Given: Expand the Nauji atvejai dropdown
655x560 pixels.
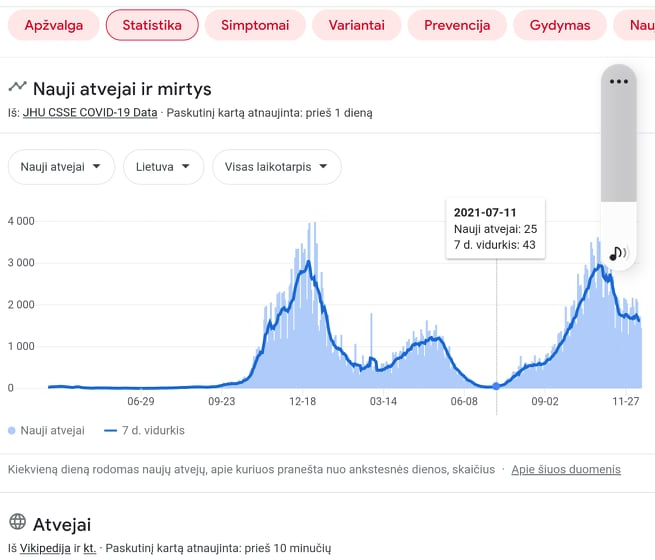Looking at the screenshot, I should pos(61,167).
